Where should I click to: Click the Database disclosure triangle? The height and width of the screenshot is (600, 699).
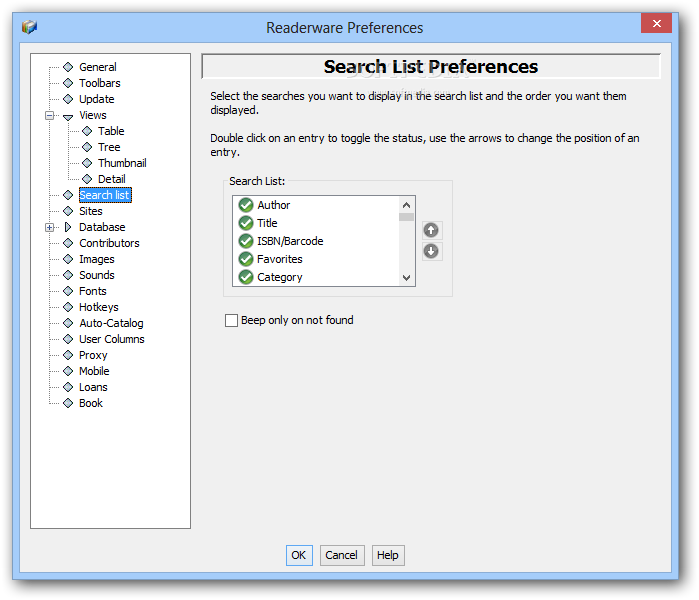point(68,227)
